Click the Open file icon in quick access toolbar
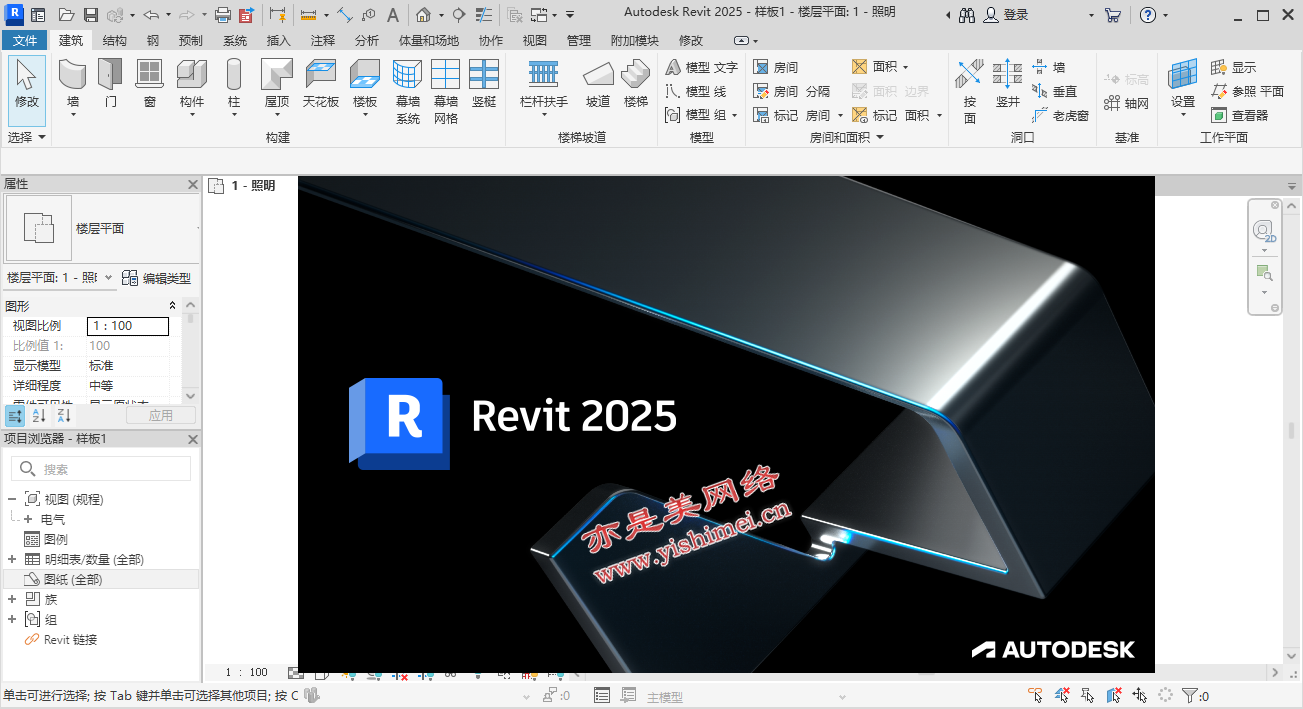This screenshot has height=709, width=1303. tap(66, 15)
